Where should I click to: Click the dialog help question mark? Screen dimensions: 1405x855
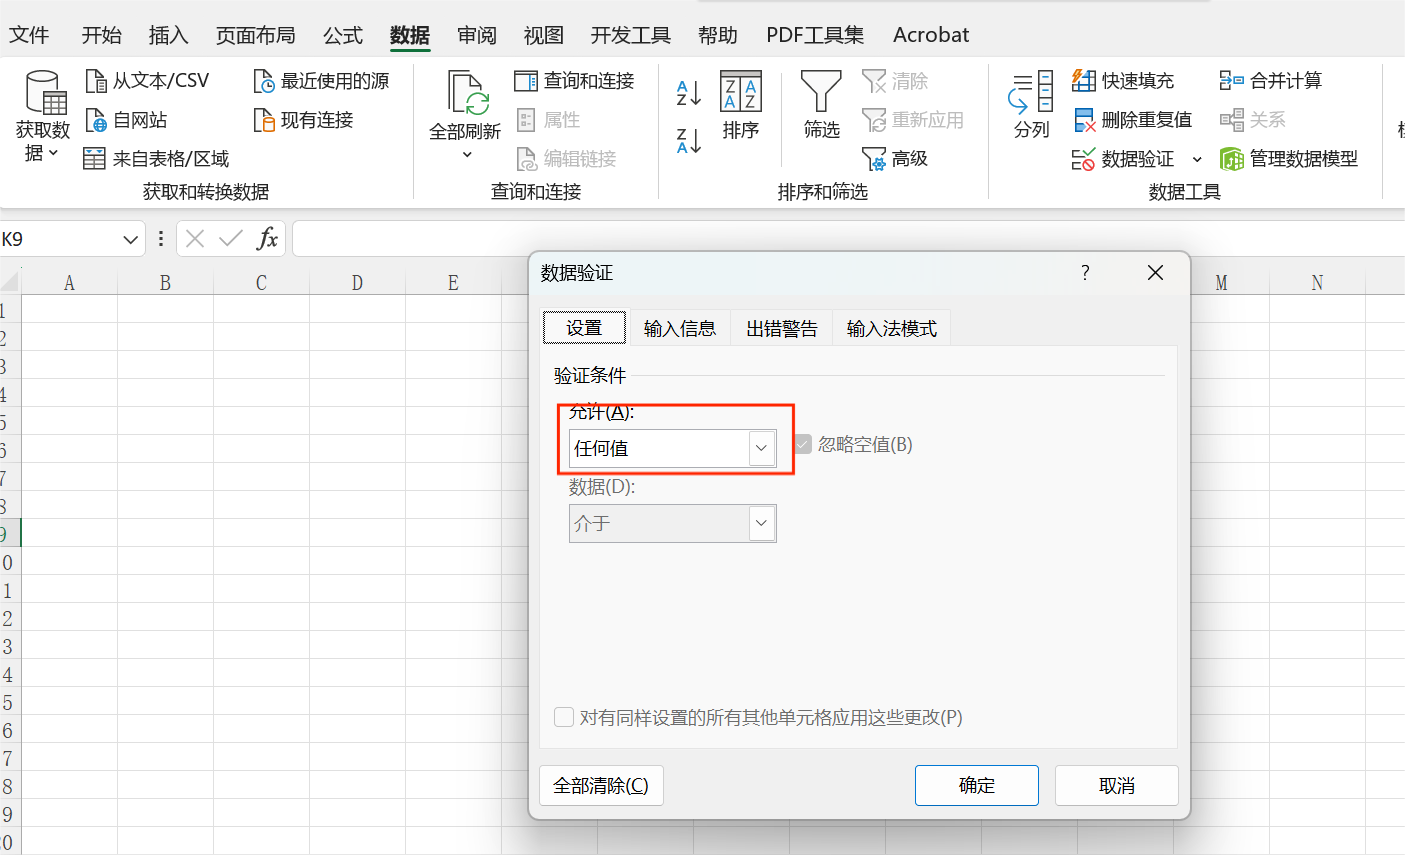(x=1085, y=273)
